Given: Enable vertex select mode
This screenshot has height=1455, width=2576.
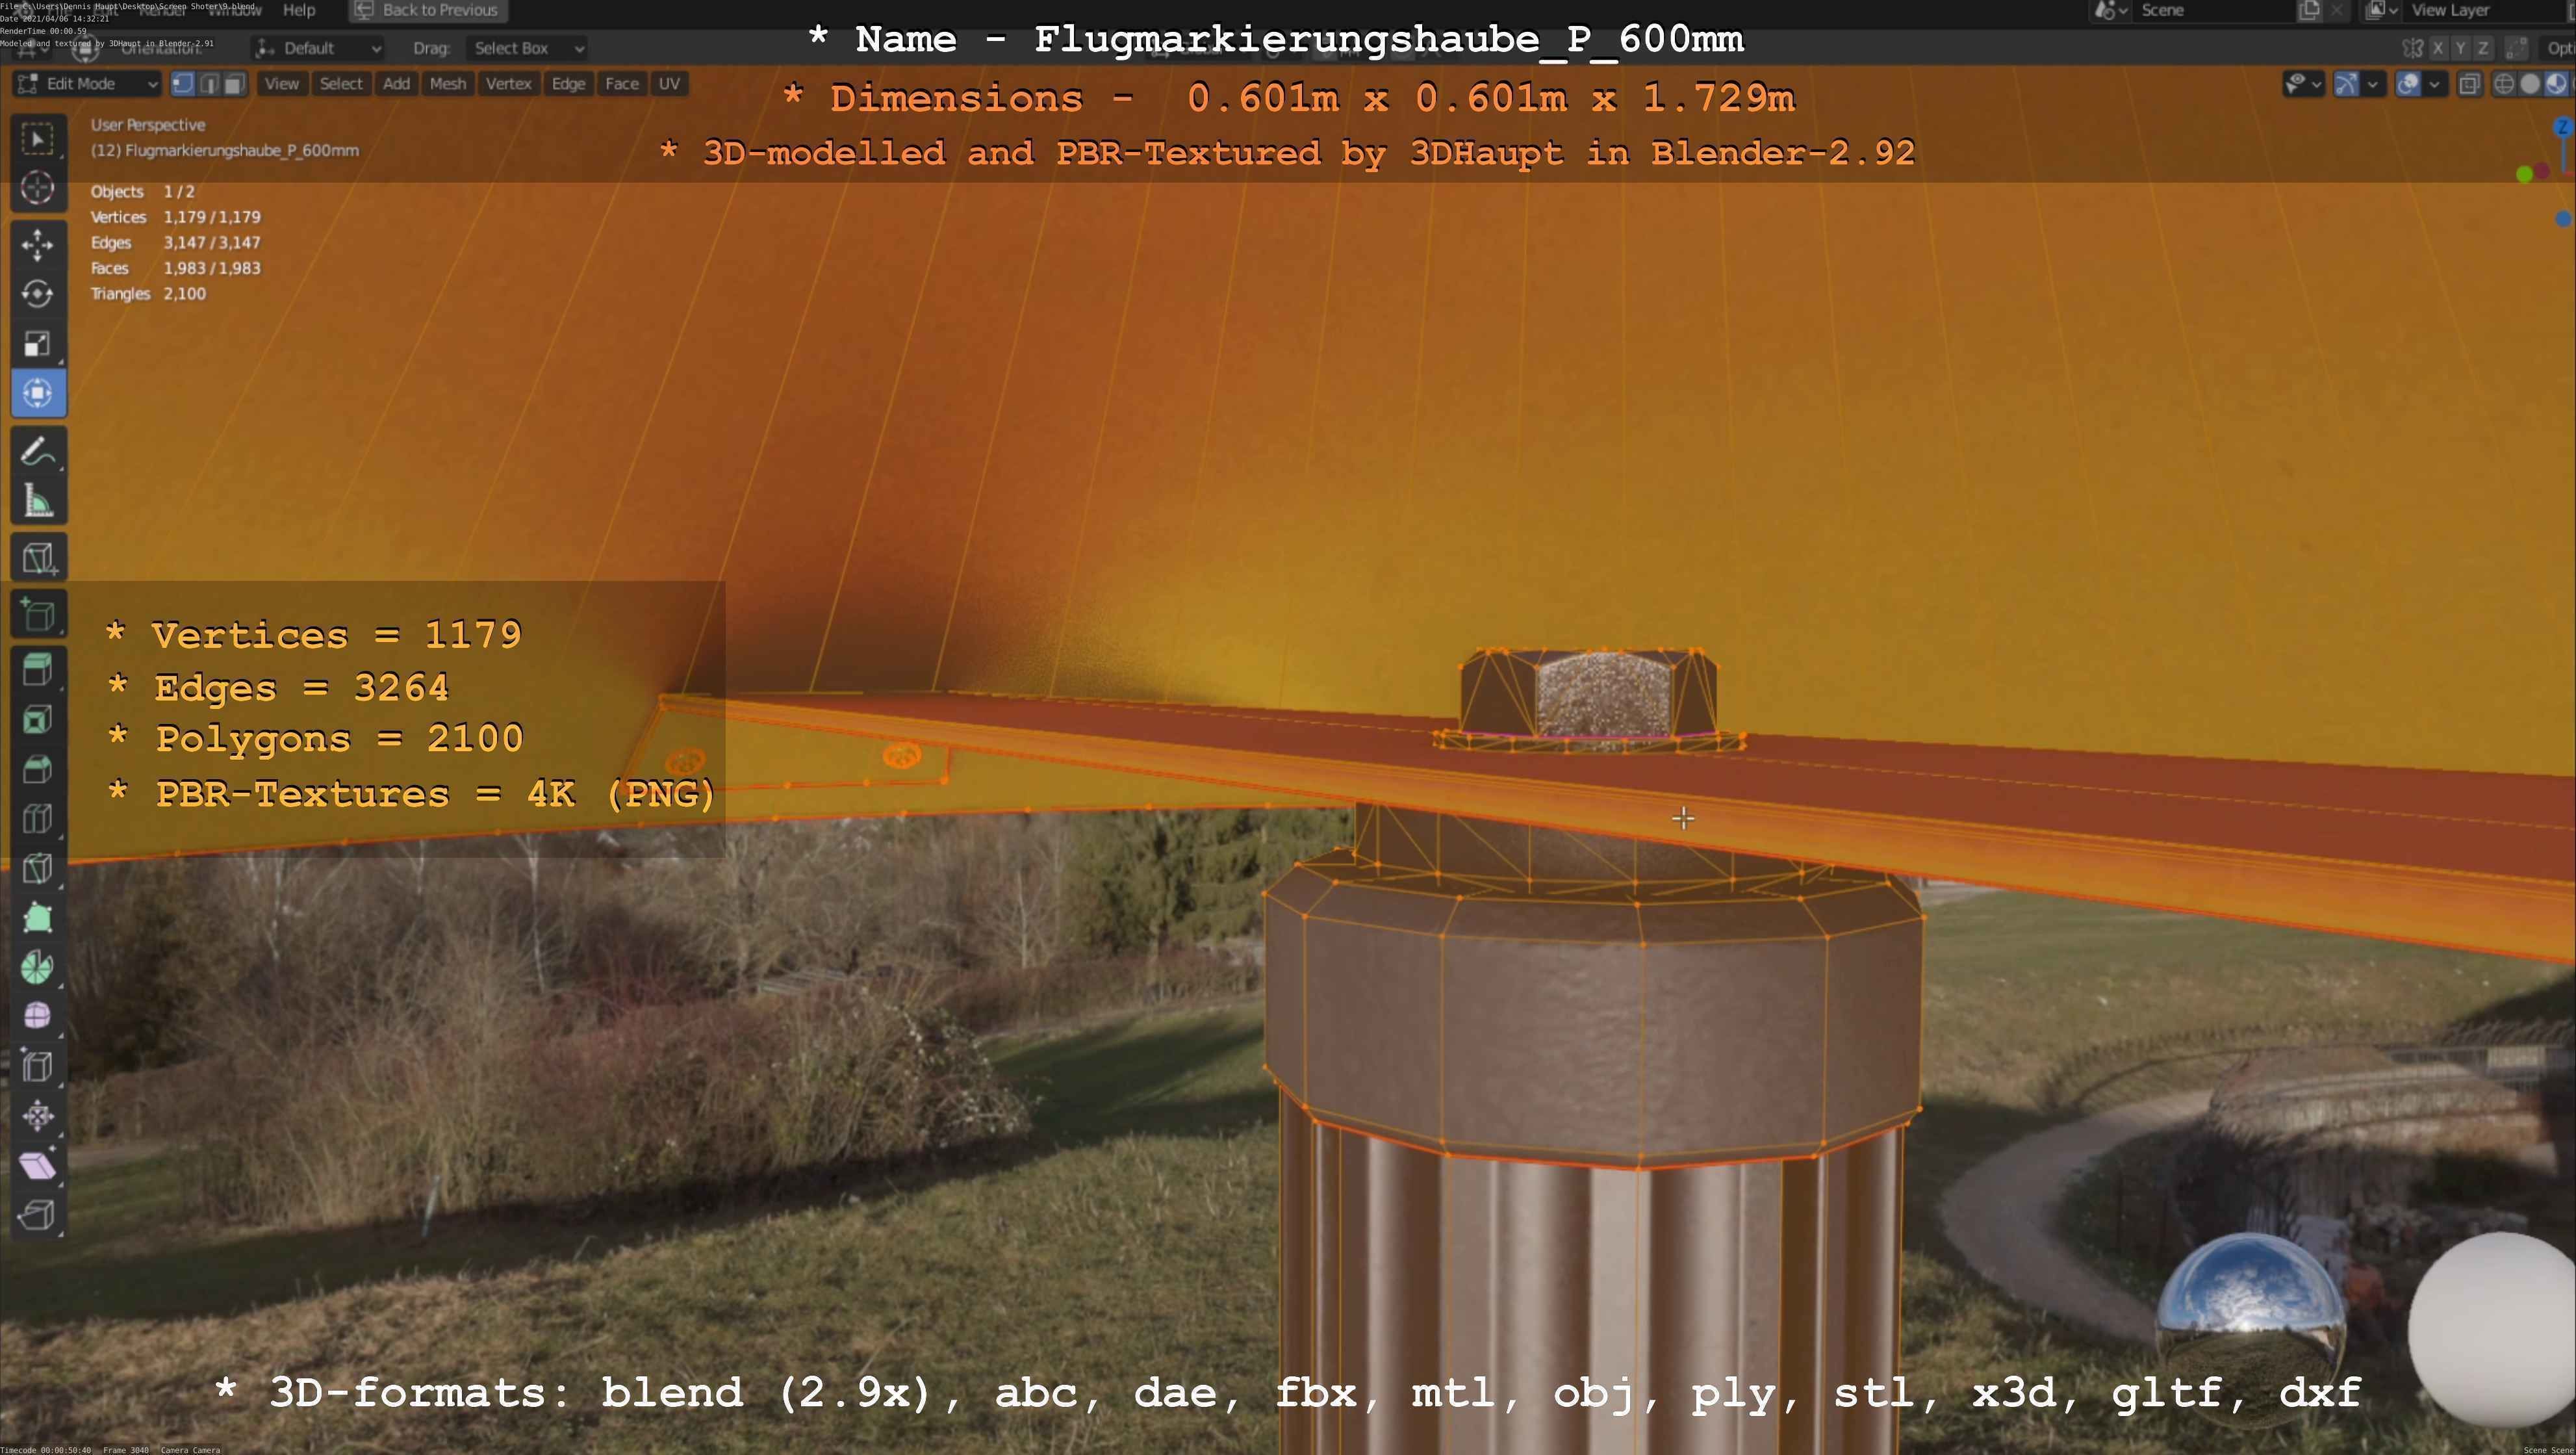Looking at the screenshot, I should point(182,84).
